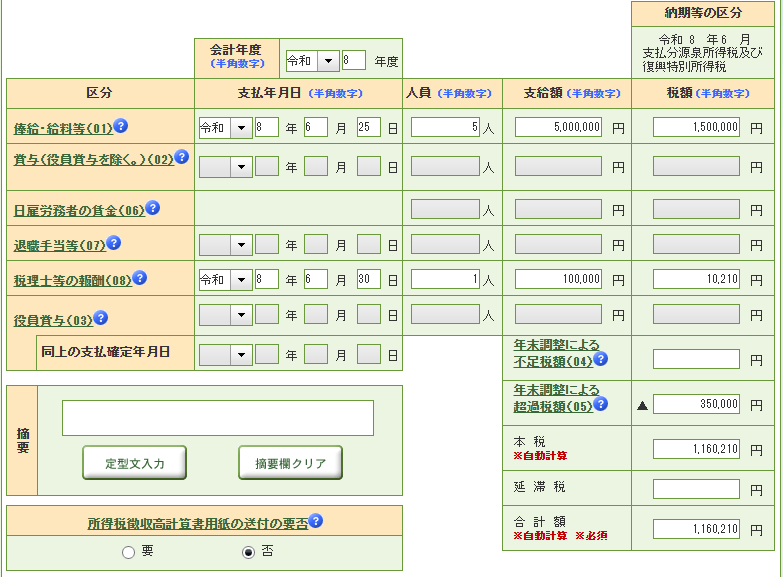Screen dimensions: 783x577
Task: Open era dropdown in 俸給・給料等 row
Action: (226, 128)
